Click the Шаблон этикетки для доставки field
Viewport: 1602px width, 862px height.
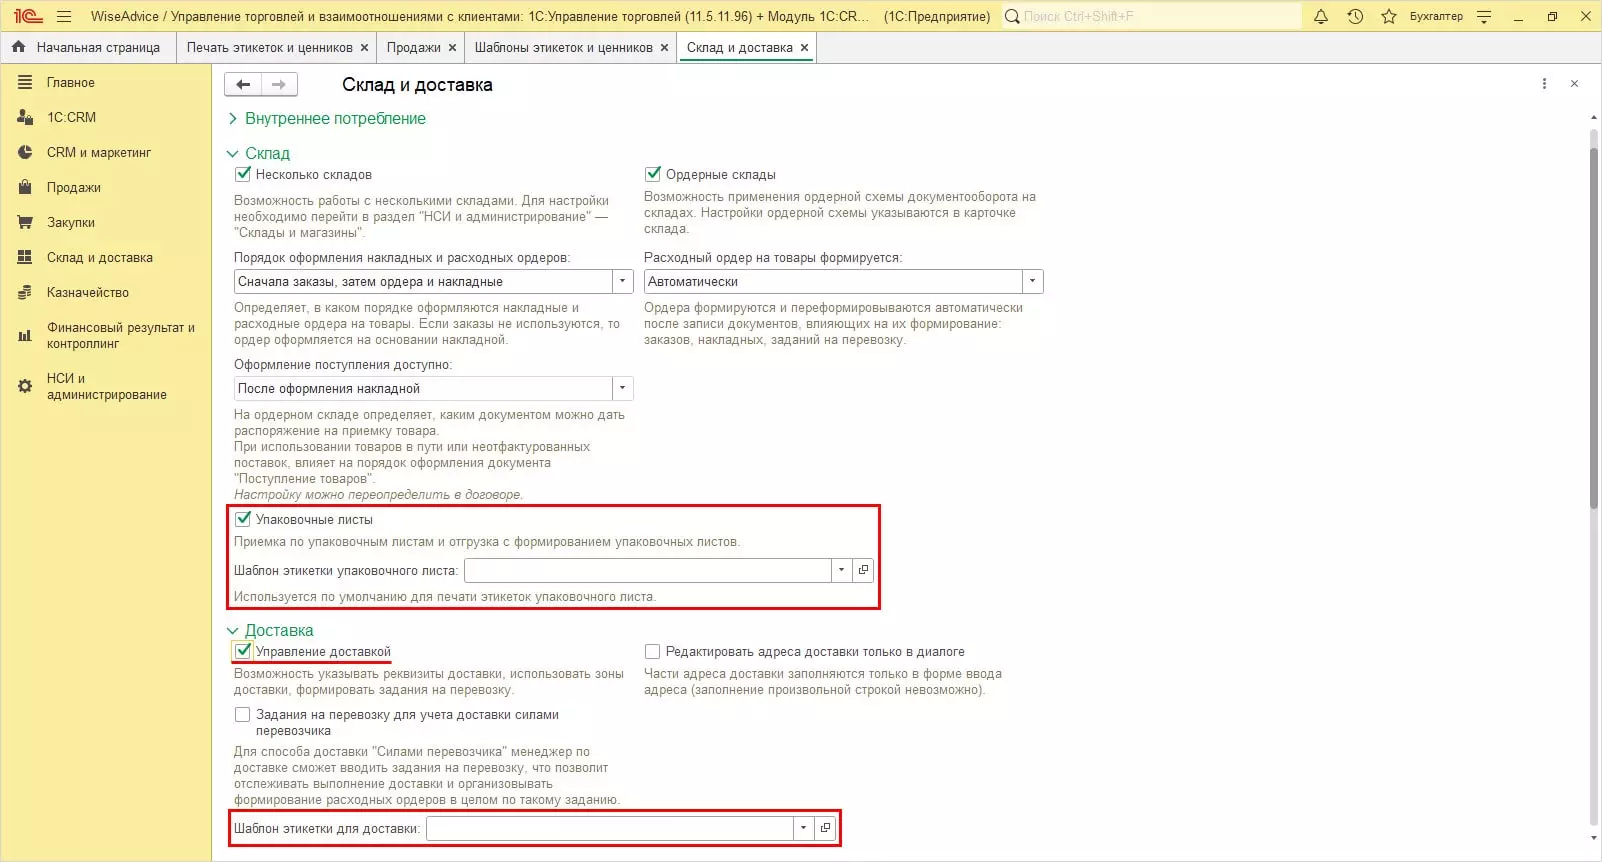pos(609,828)
